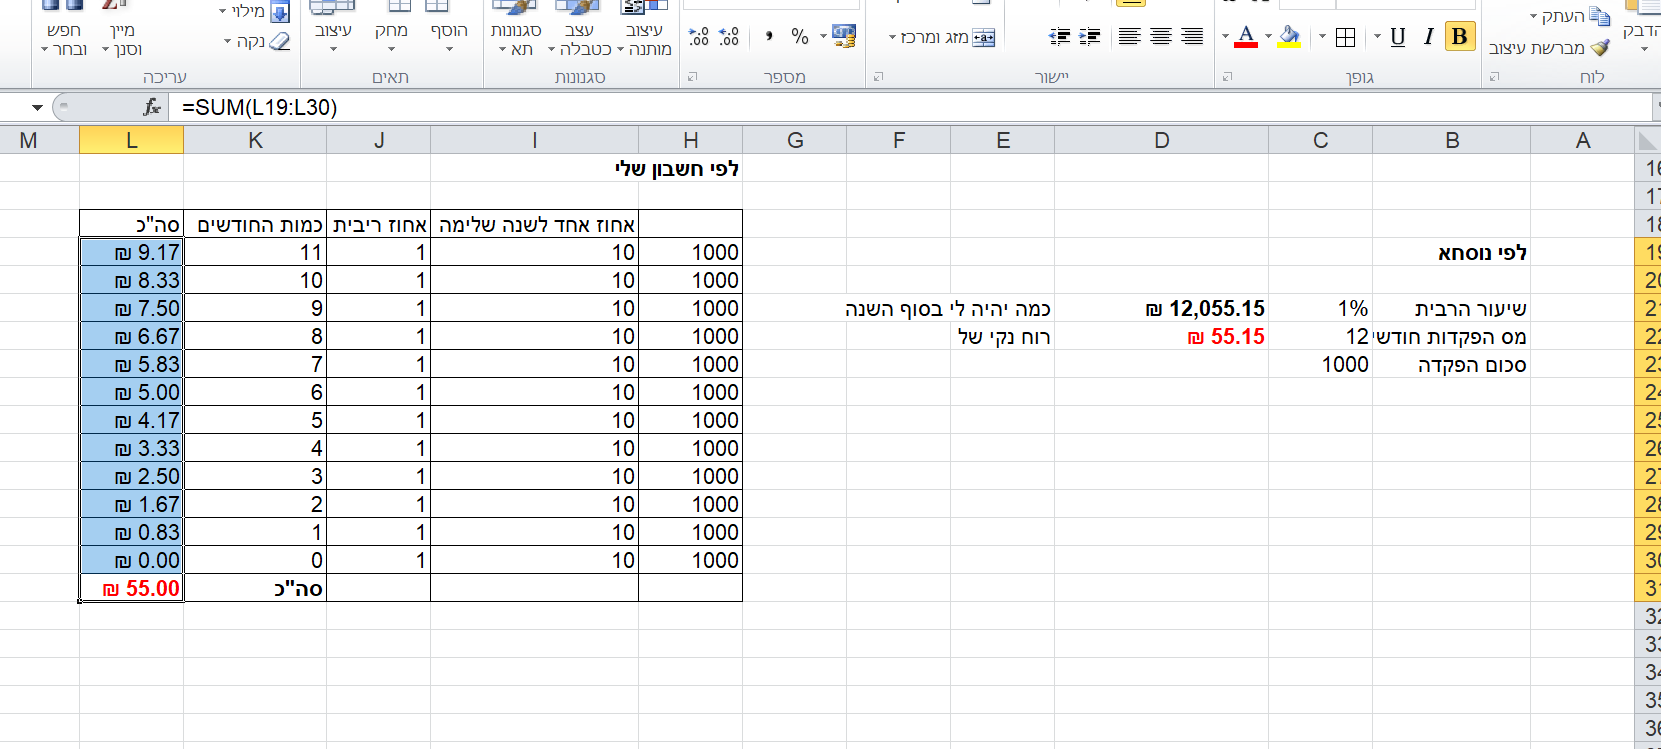Screen dimensions: 1661x749
Task: Select column H header
Action: tap(691, 141)
